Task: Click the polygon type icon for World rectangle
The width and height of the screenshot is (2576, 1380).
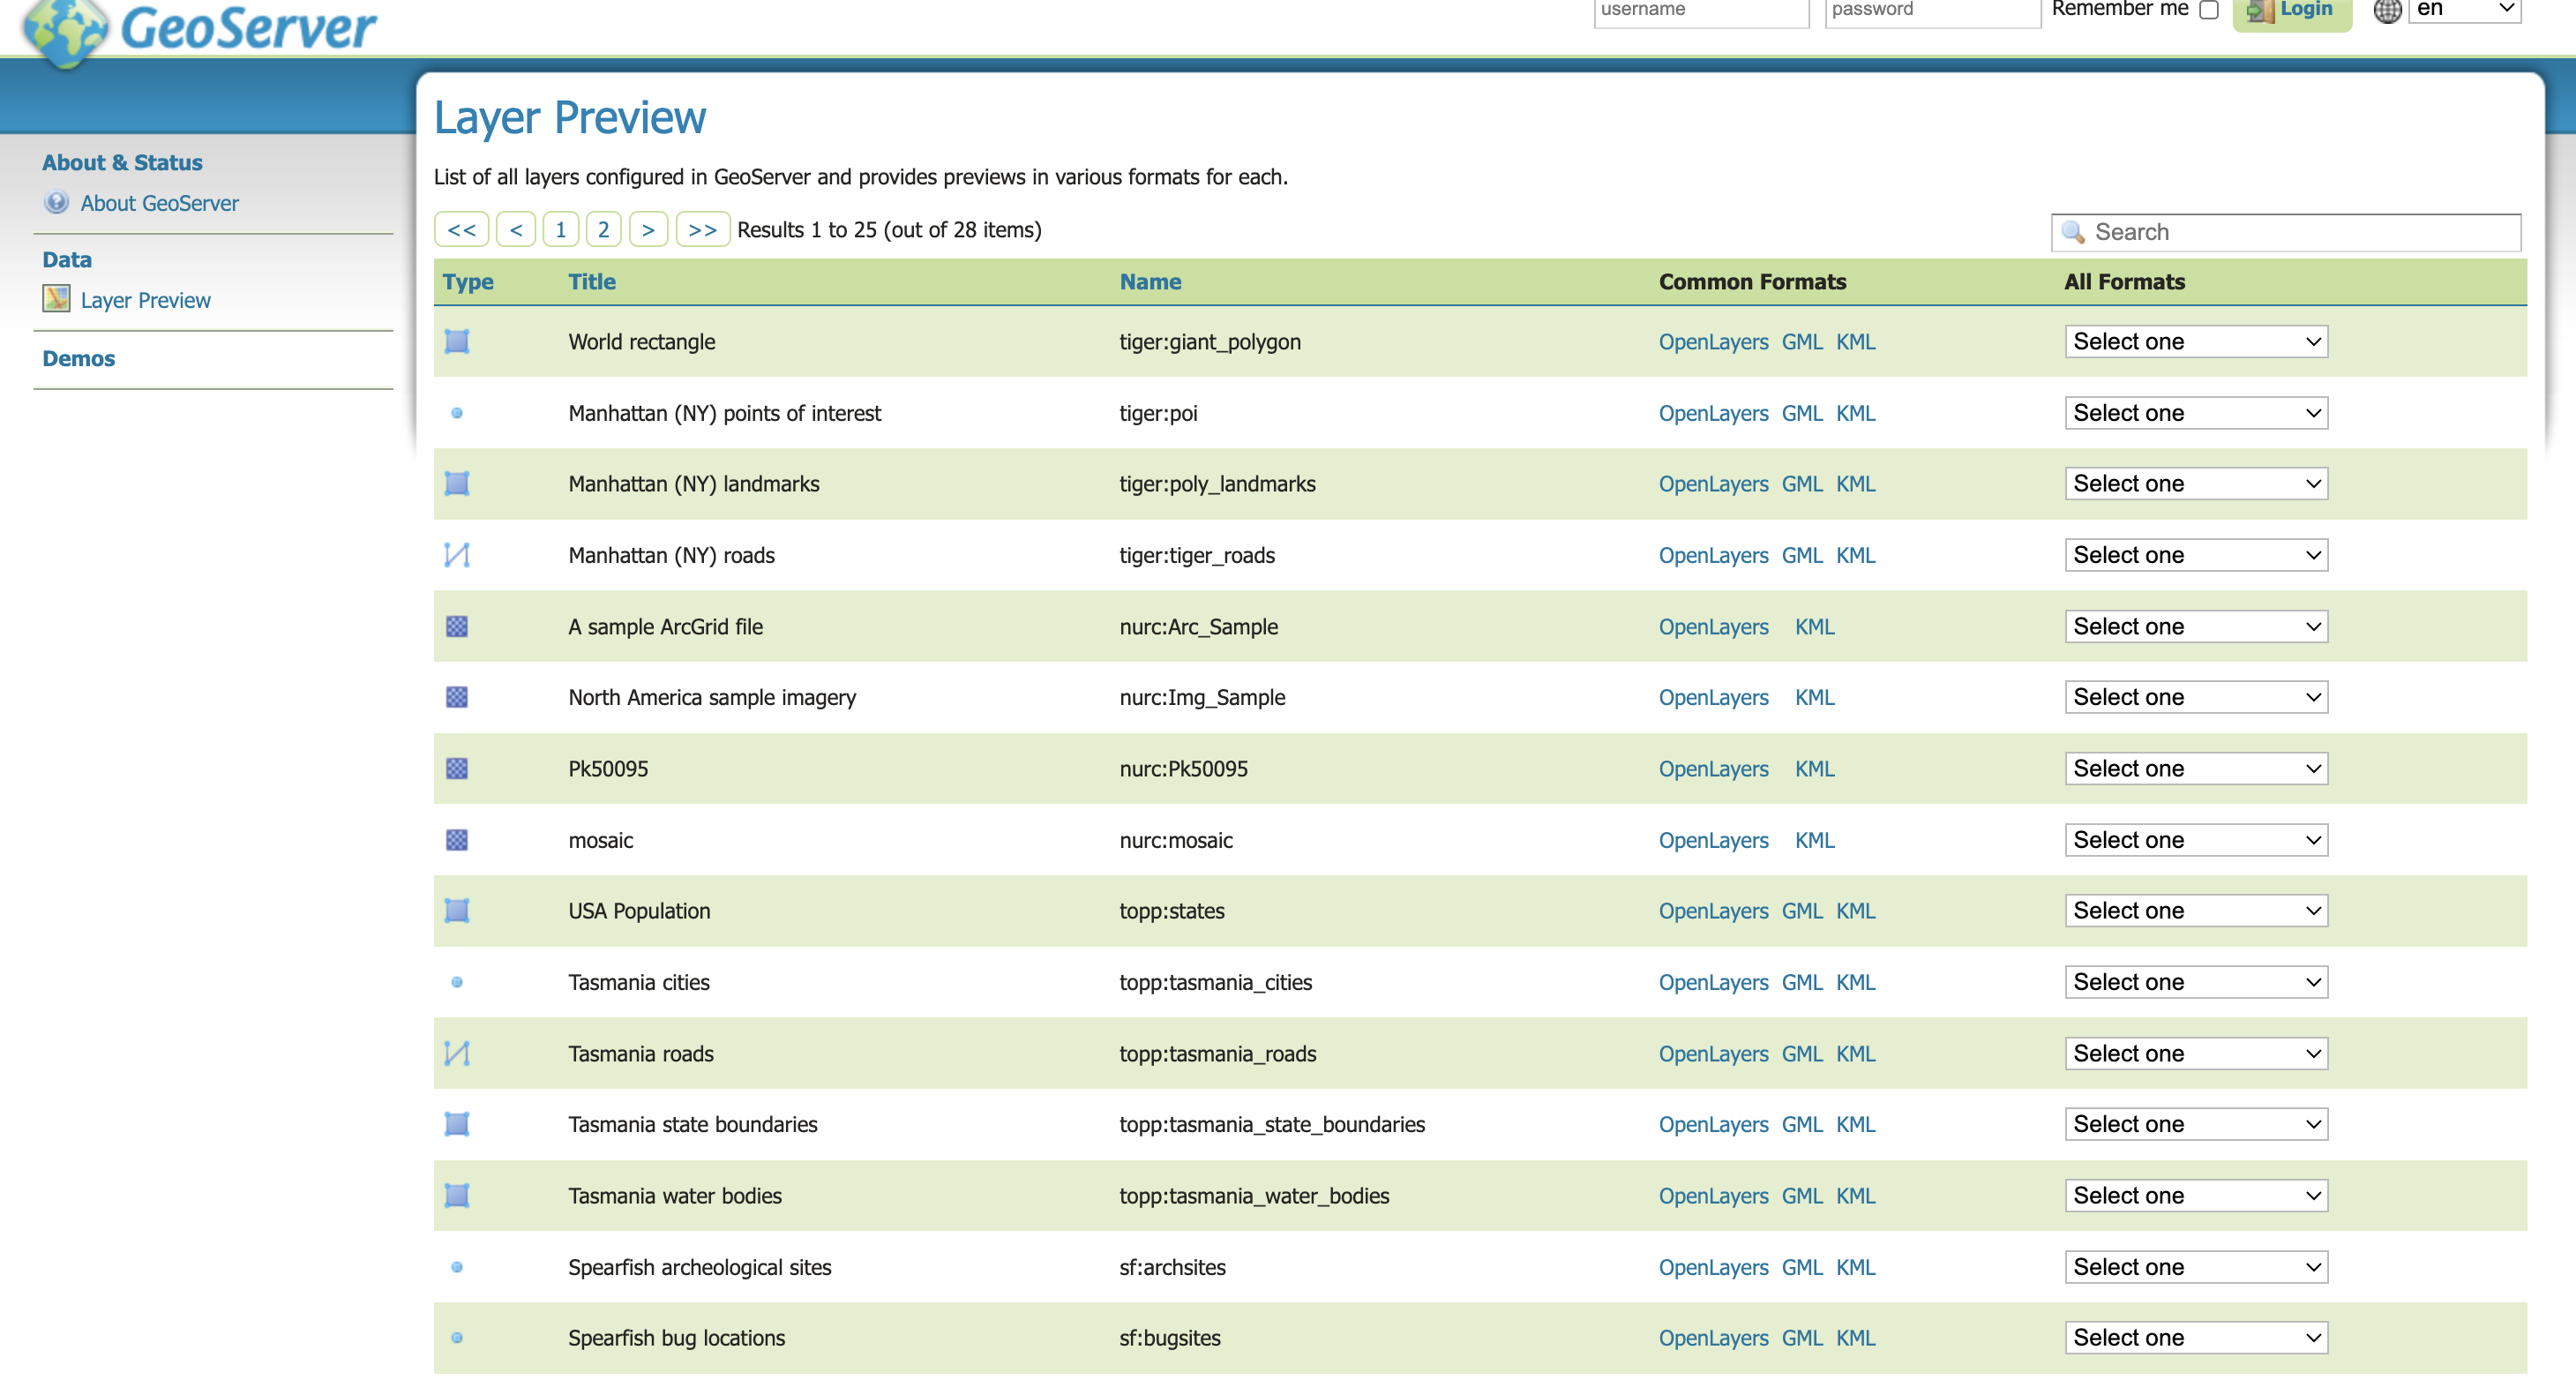Action: click(457, 342)
